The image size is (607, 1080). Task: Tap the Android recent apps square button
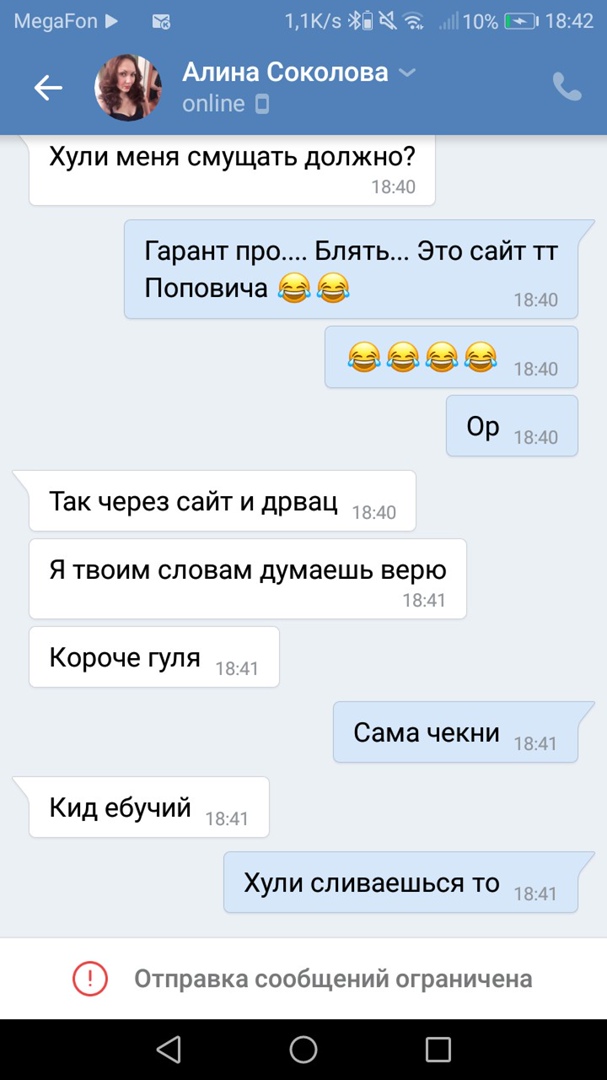click(438, 1049)
